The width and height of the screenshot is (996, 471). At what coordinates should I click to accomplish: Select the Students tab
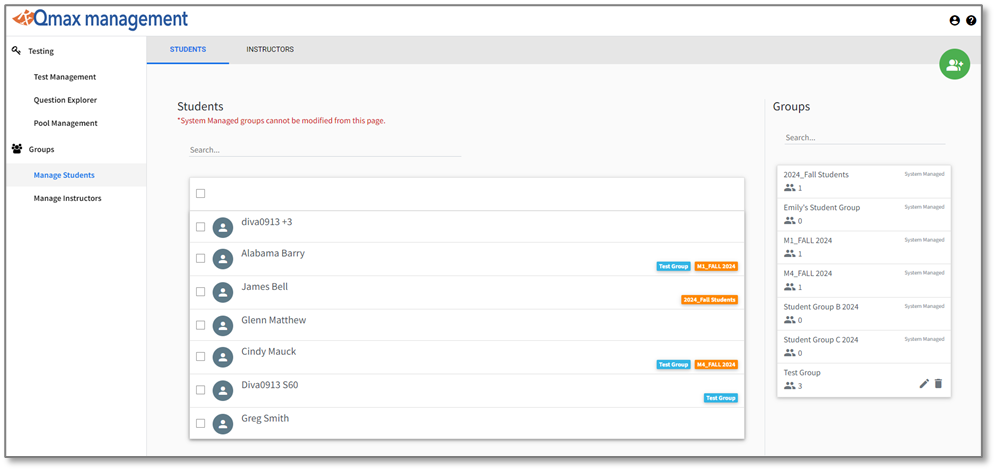click(x=188, y=50)
